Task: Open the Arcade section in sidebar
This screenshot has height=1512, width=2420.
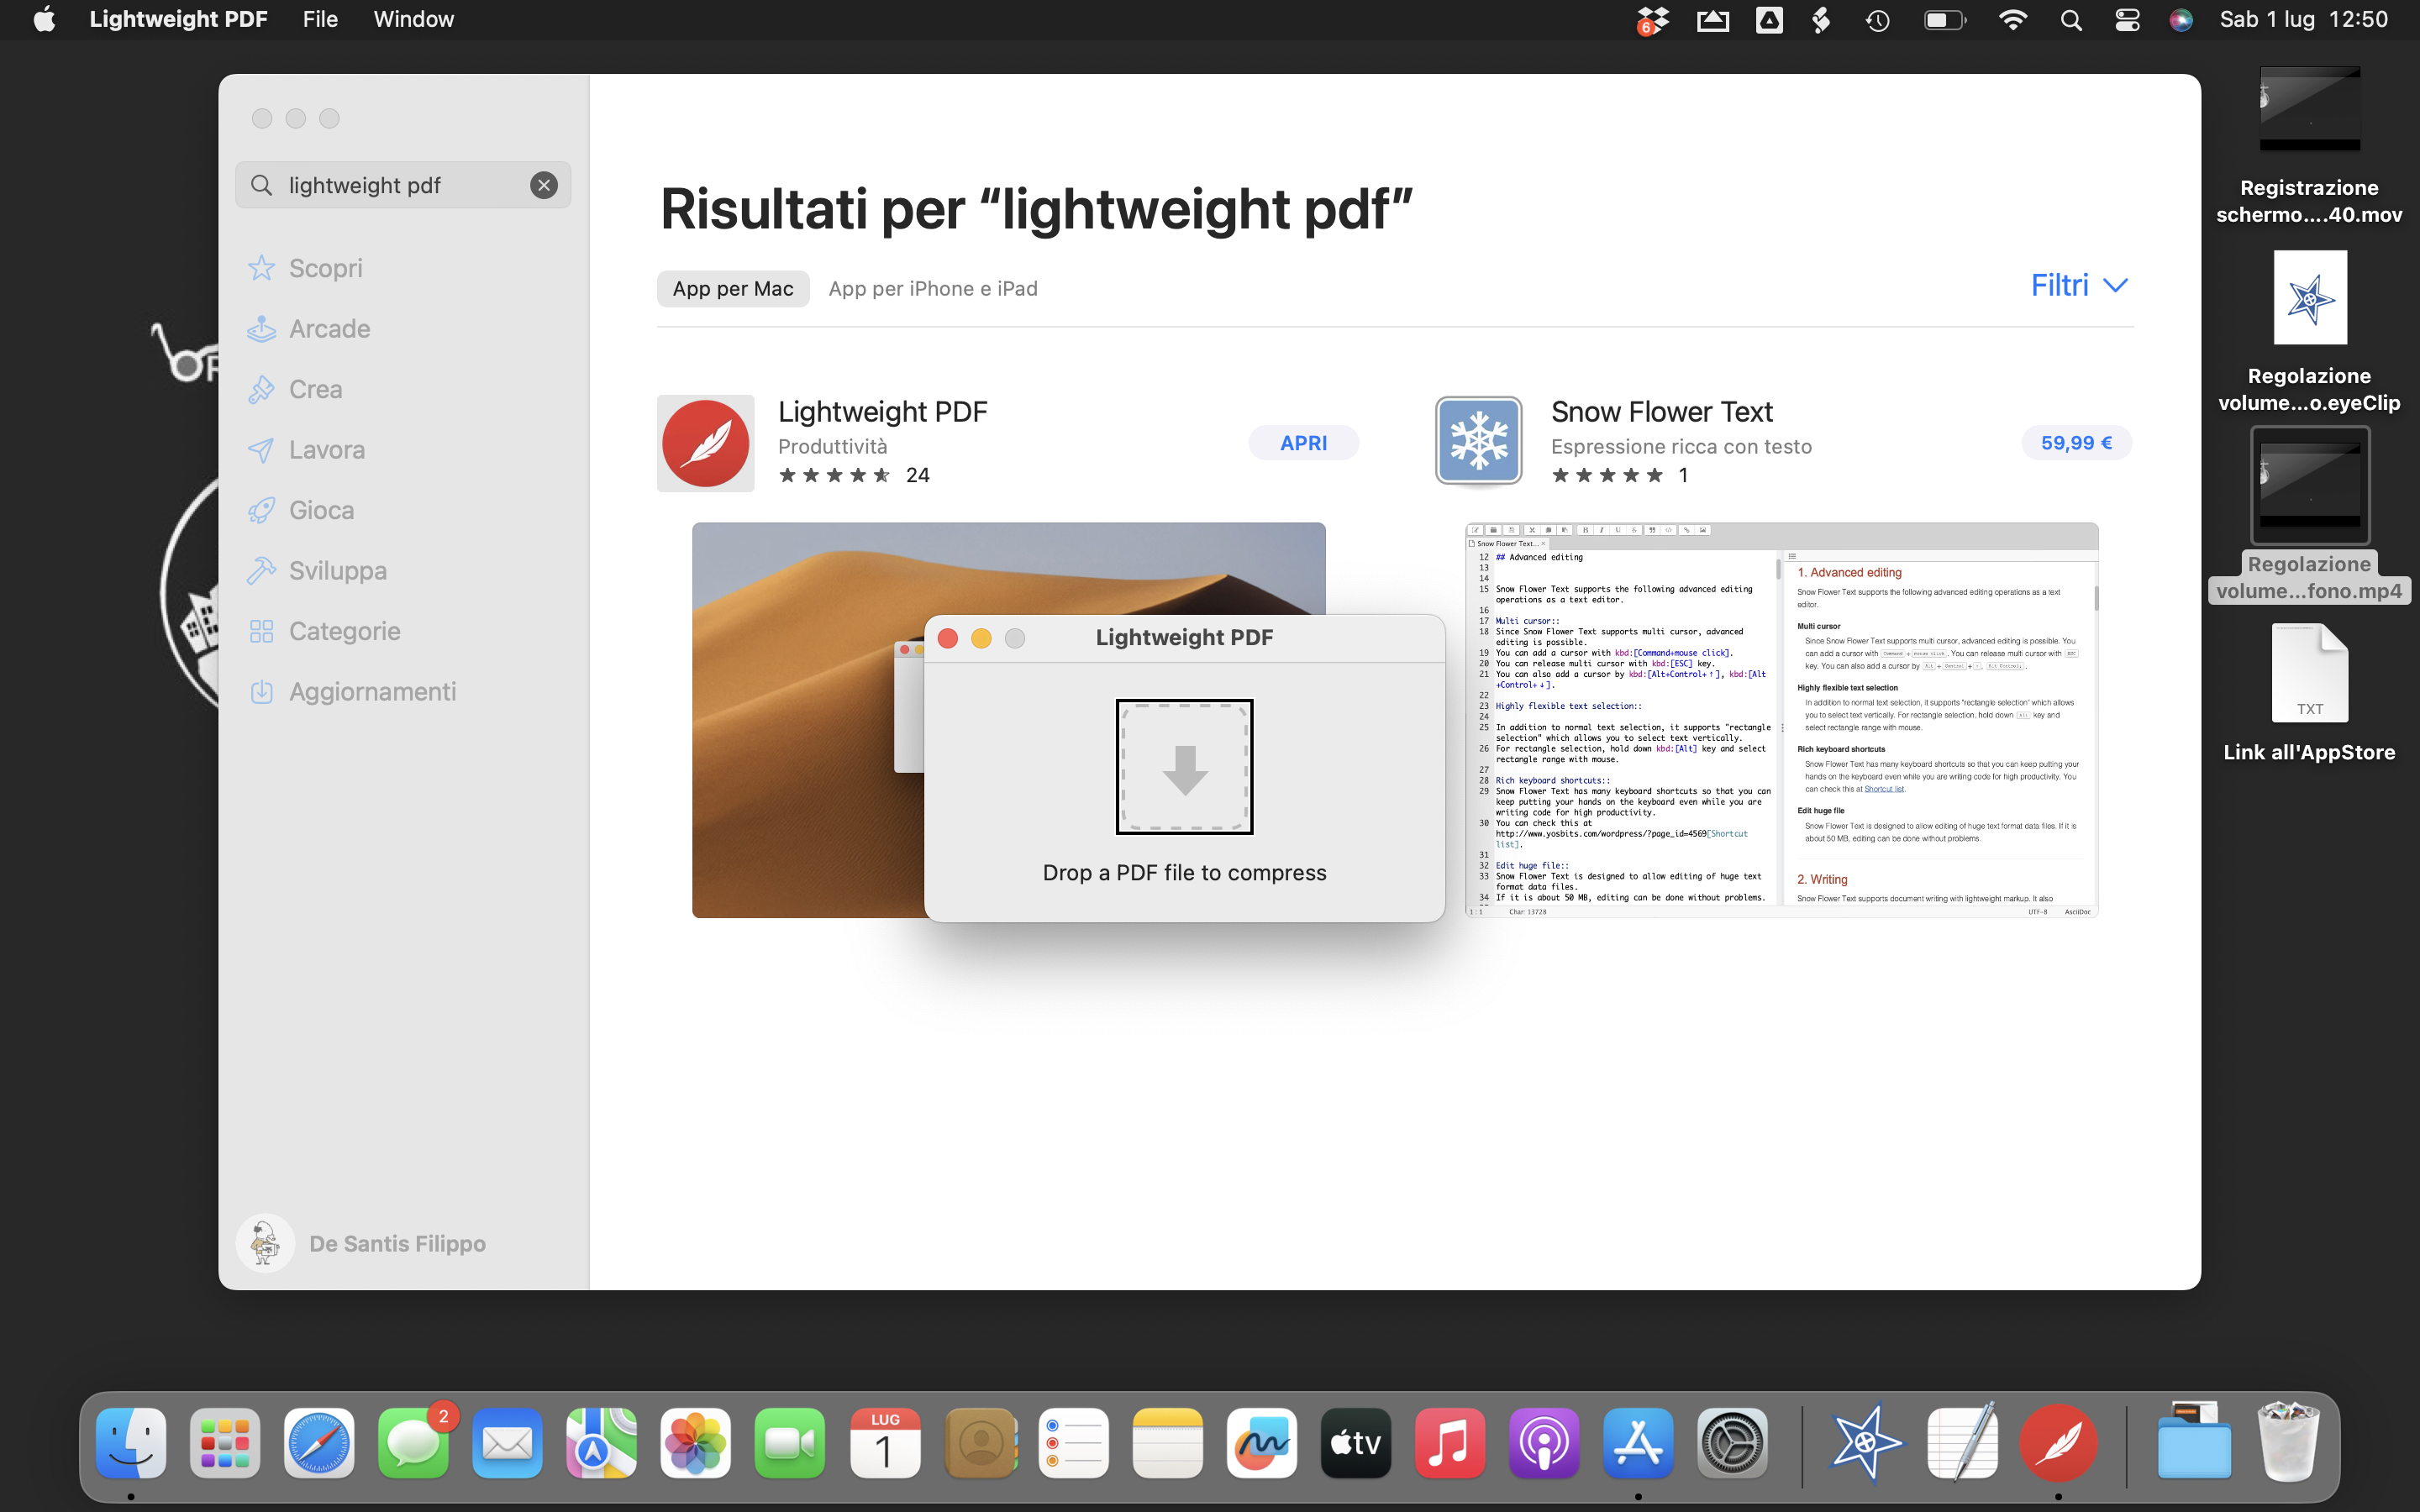Action: click(309, 328)
